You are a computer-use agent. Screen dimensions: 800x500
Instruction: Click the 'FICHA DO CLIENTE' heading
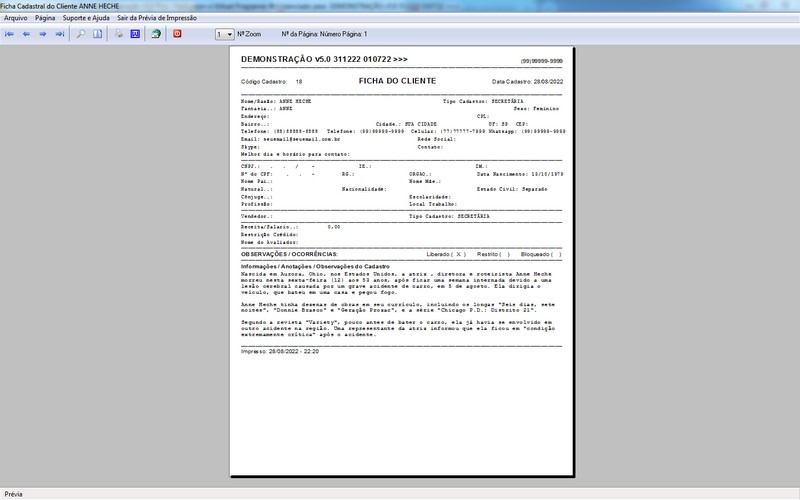(x=397, y=81)
